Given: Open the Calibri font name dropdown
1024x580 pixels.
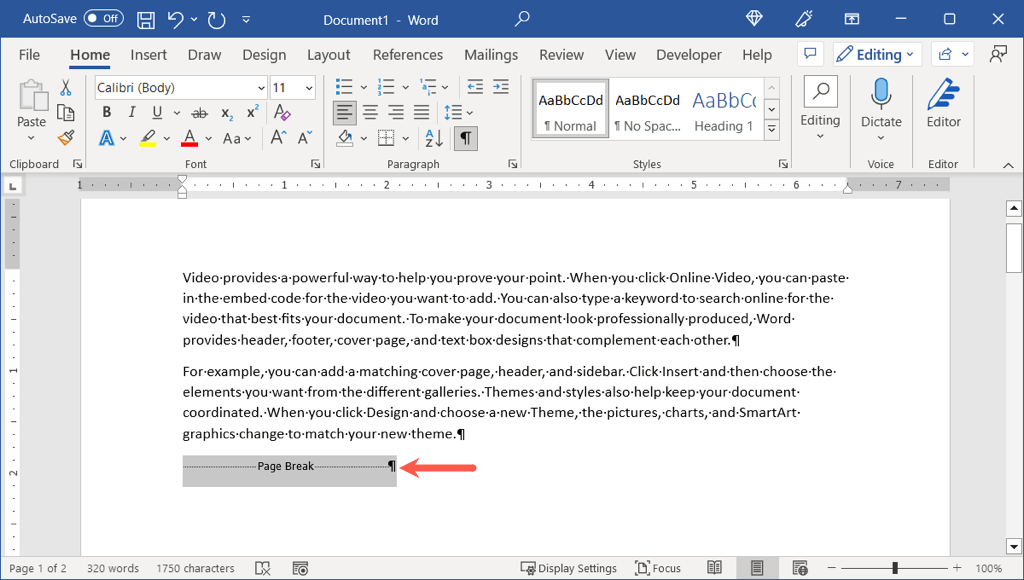Looking at the screenshot, I should (x=261, y=88).
